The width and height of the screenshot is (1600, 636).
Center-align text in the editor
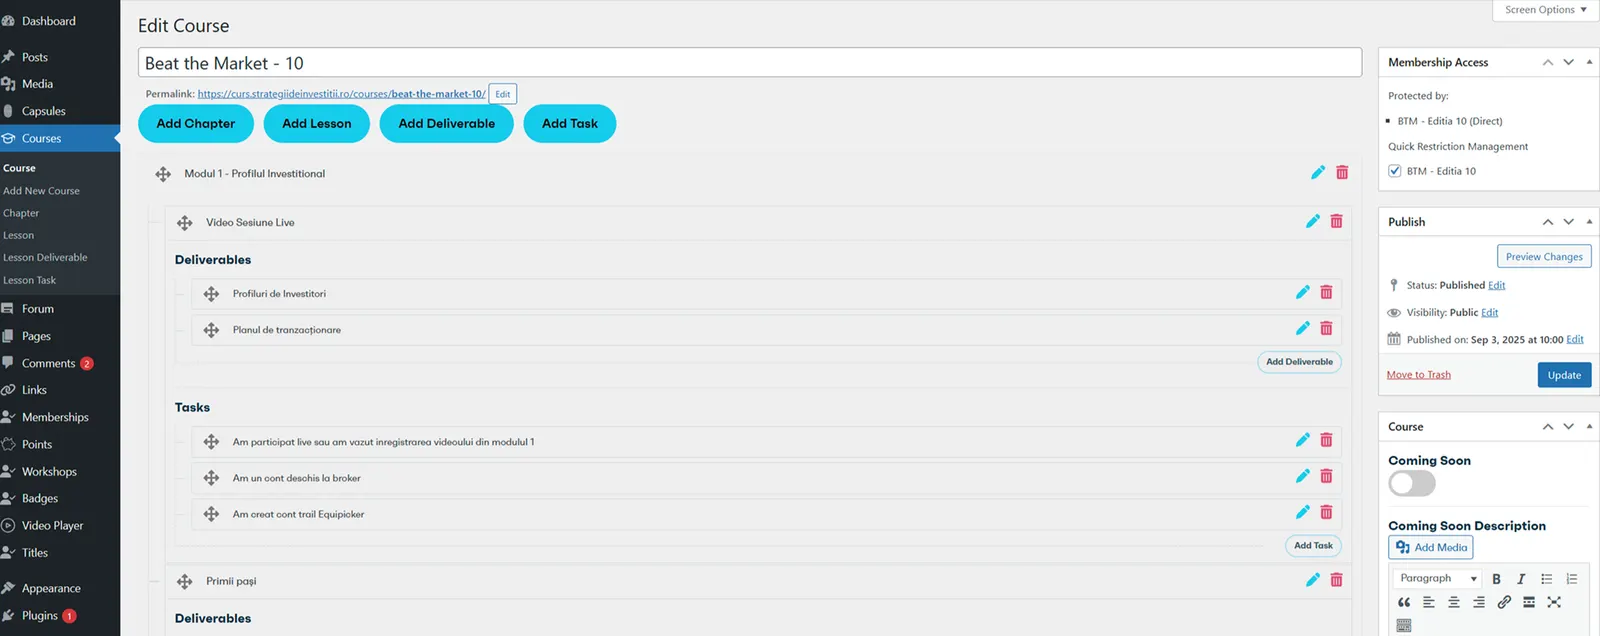[x=1454, y=602]
